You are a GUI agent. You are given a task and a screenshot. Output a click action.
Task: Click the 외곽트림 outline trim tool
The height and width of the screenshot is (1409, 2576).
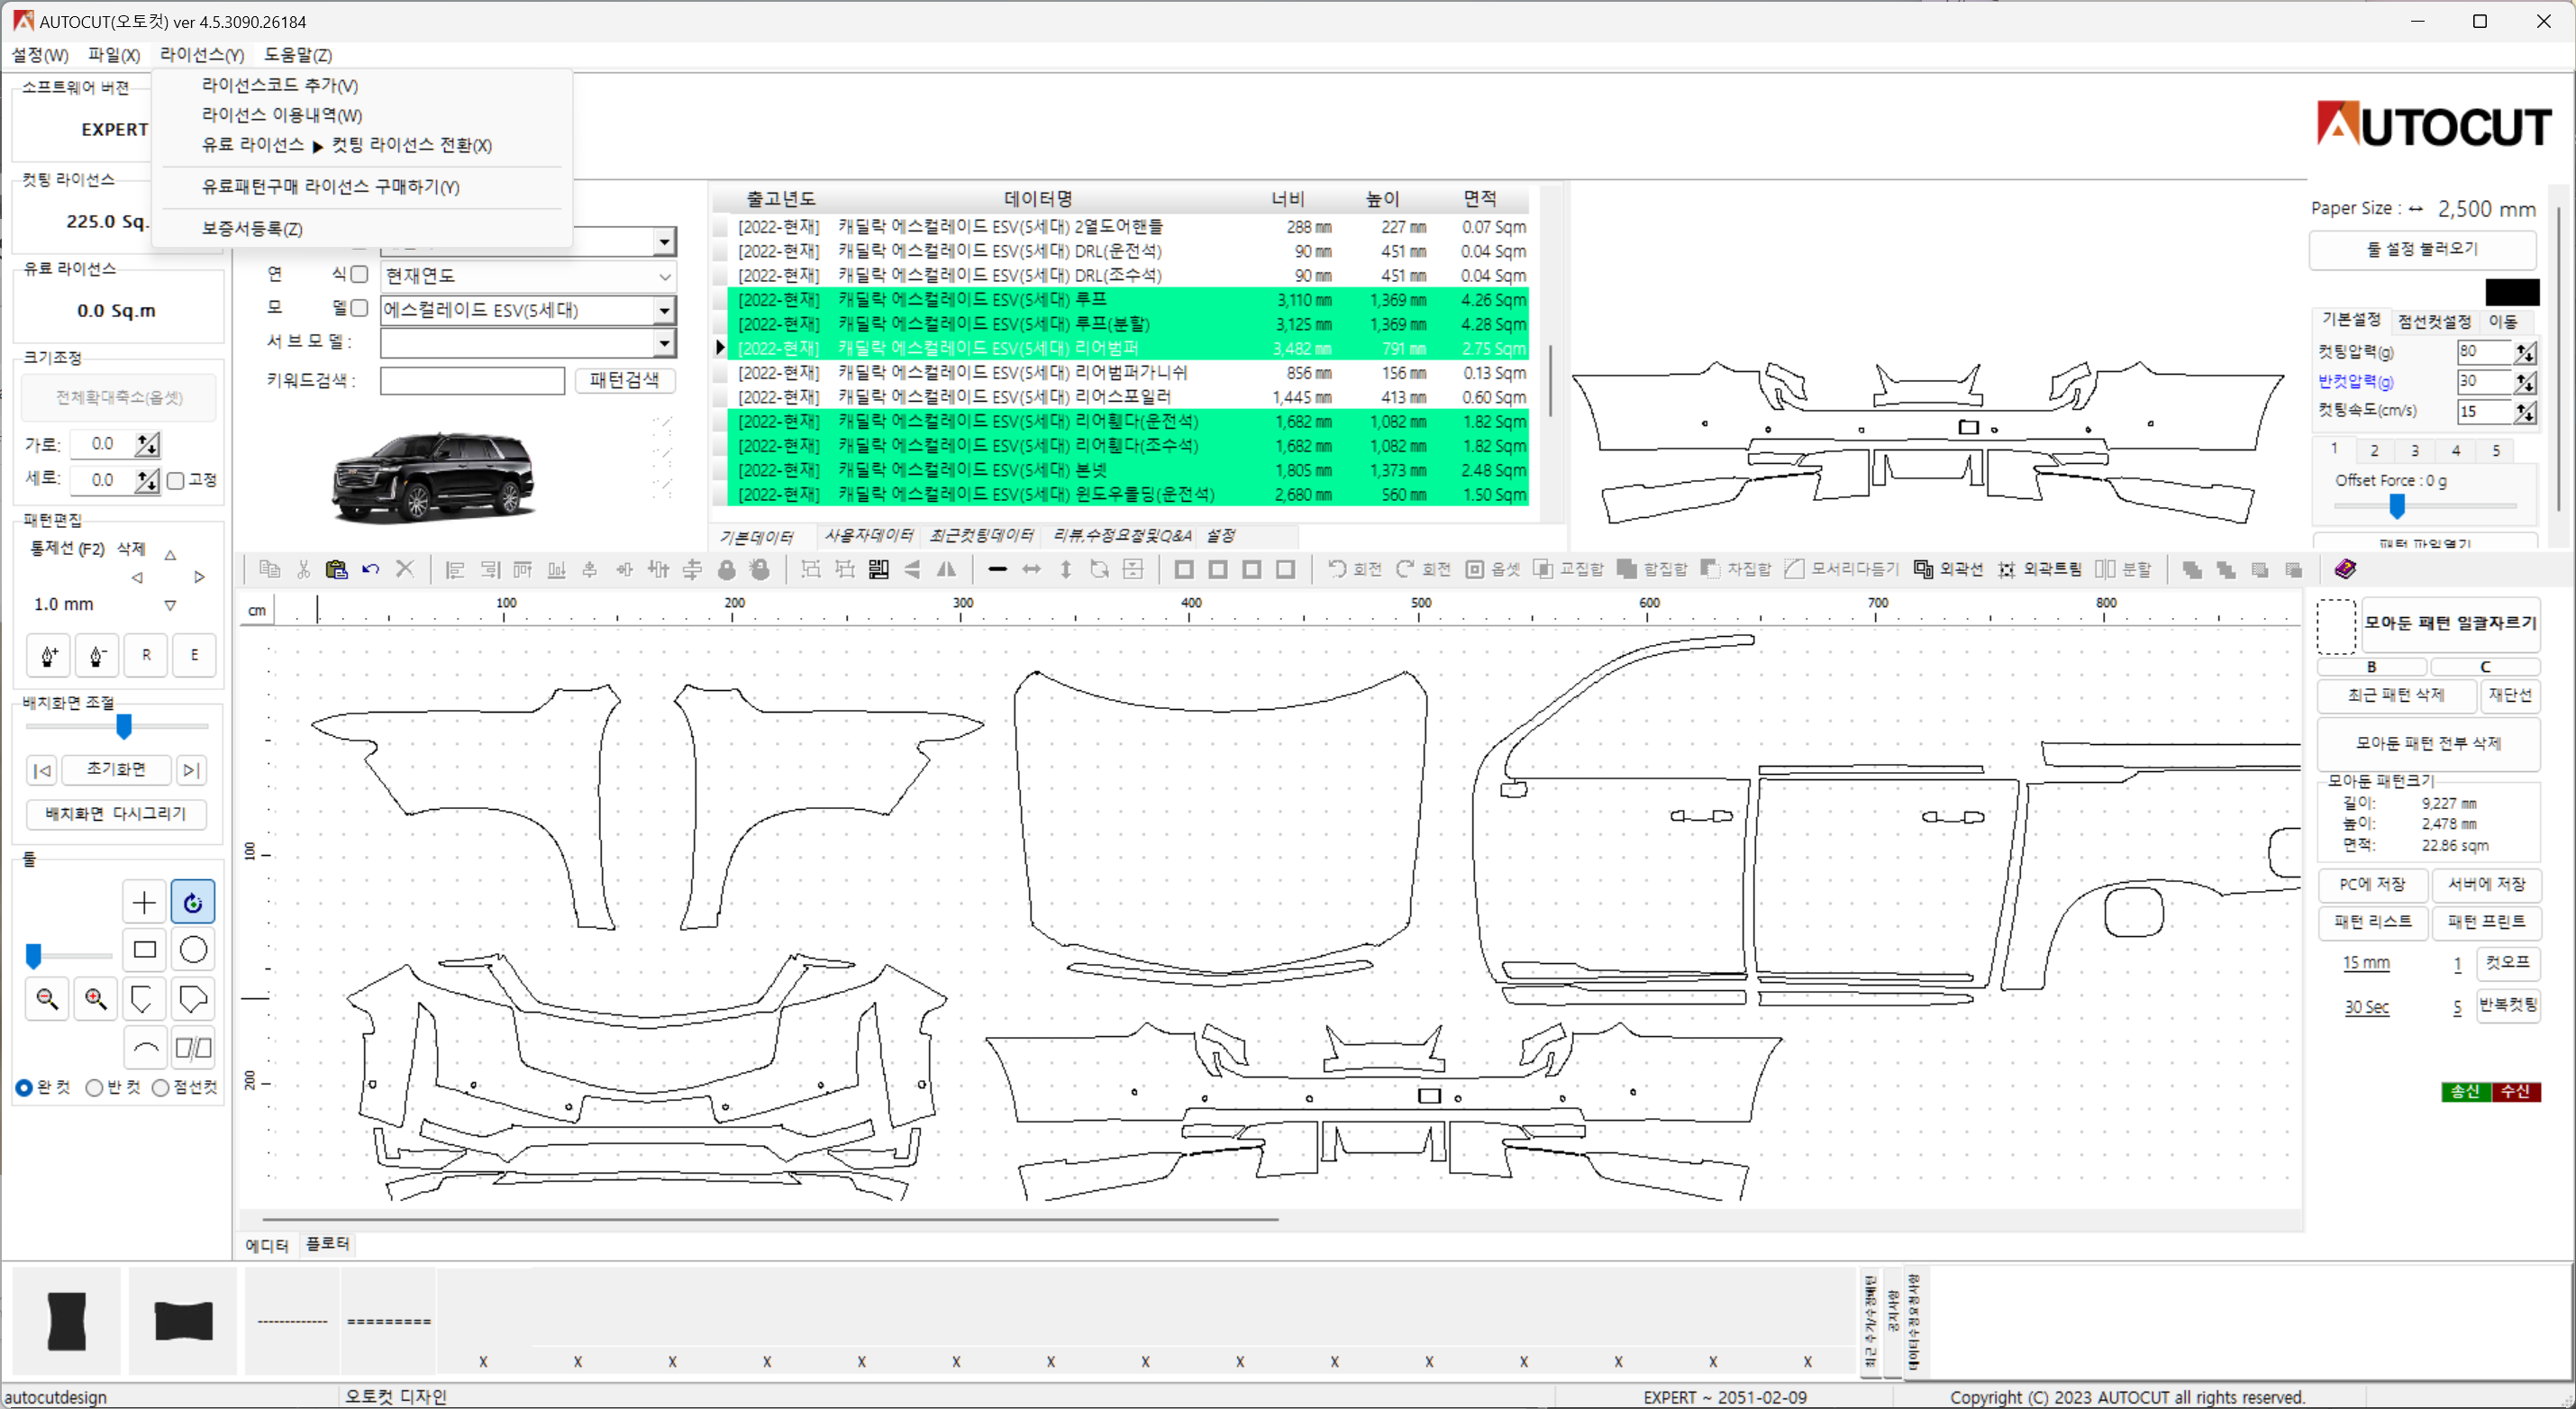2039,569
